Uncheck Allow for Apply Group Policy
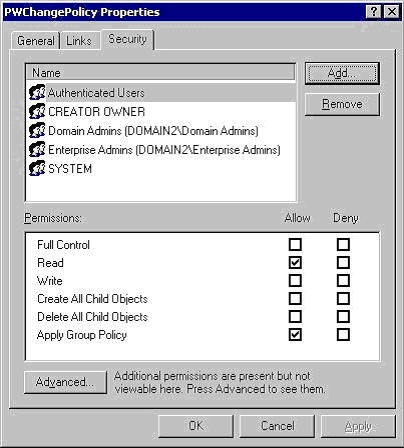Image resolution: width=404 pixels, height=448 pixels. tap(295, 334)
